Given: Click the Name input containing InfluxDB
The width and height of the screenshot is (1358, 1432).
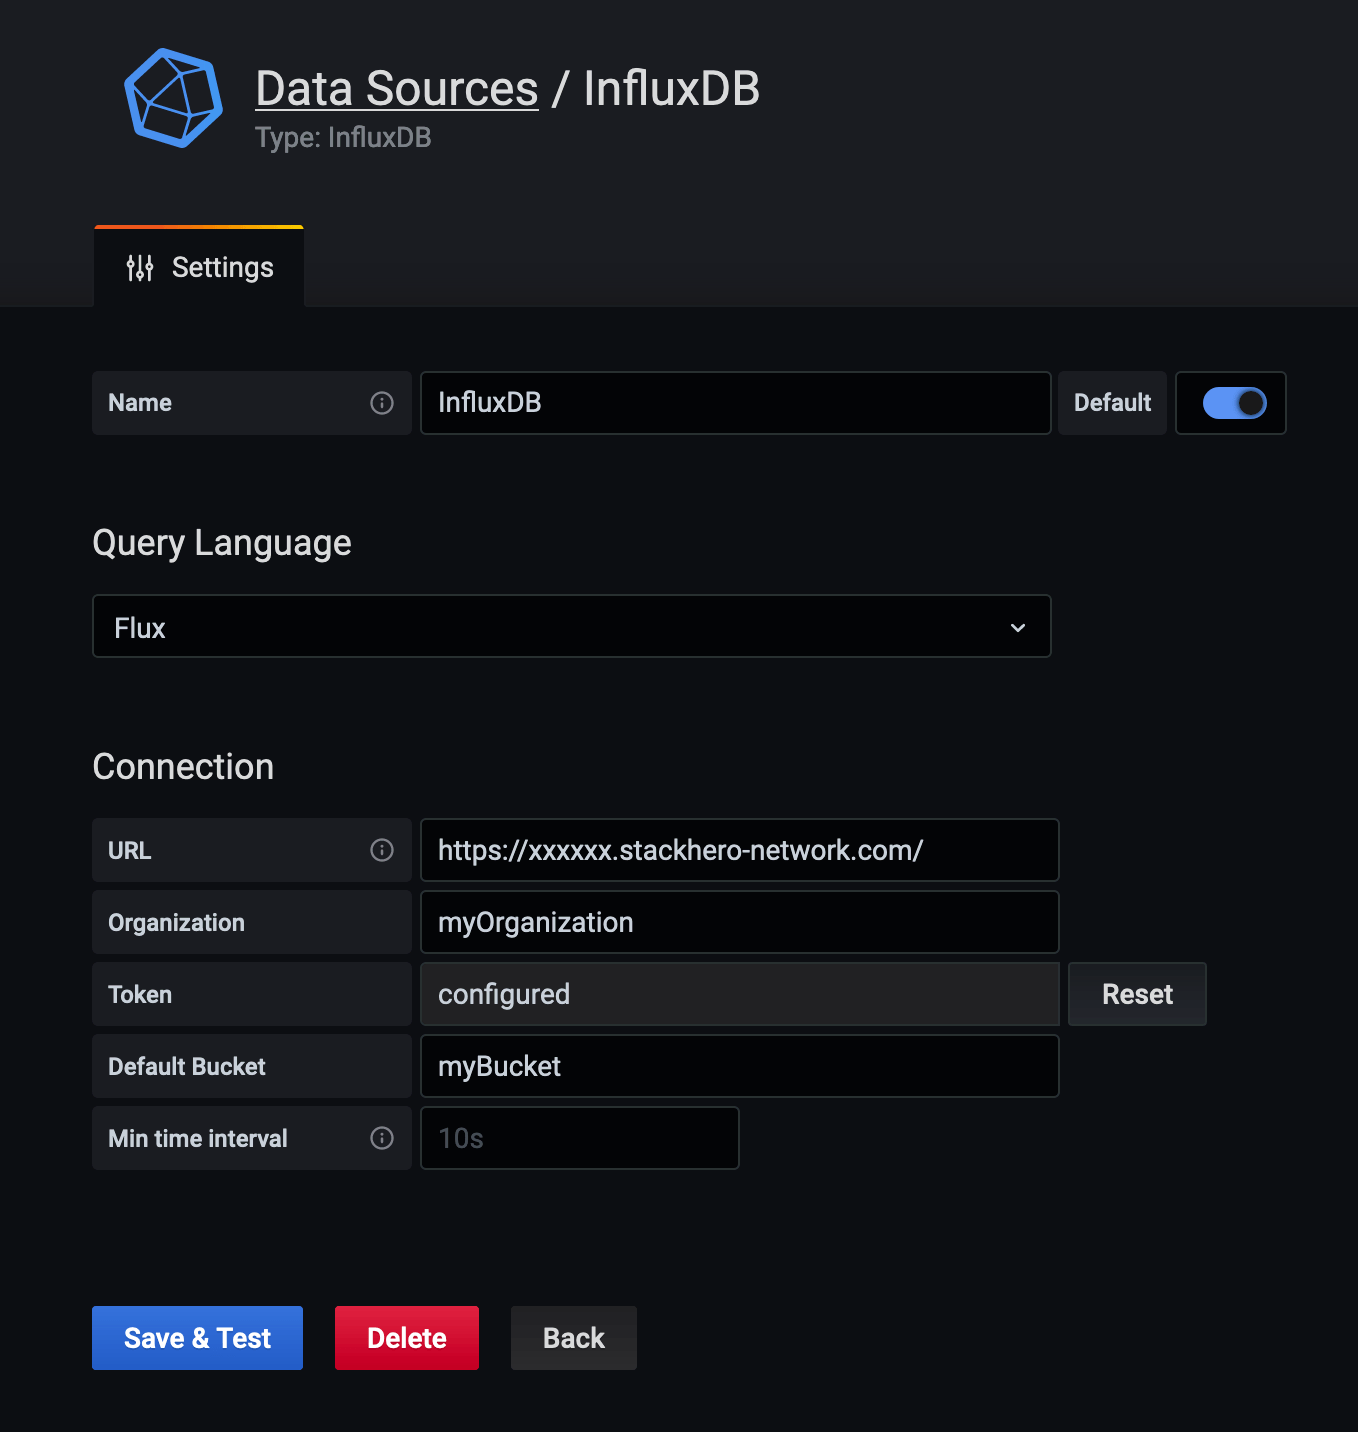Looking at the screenshot, I should point(735,403).
